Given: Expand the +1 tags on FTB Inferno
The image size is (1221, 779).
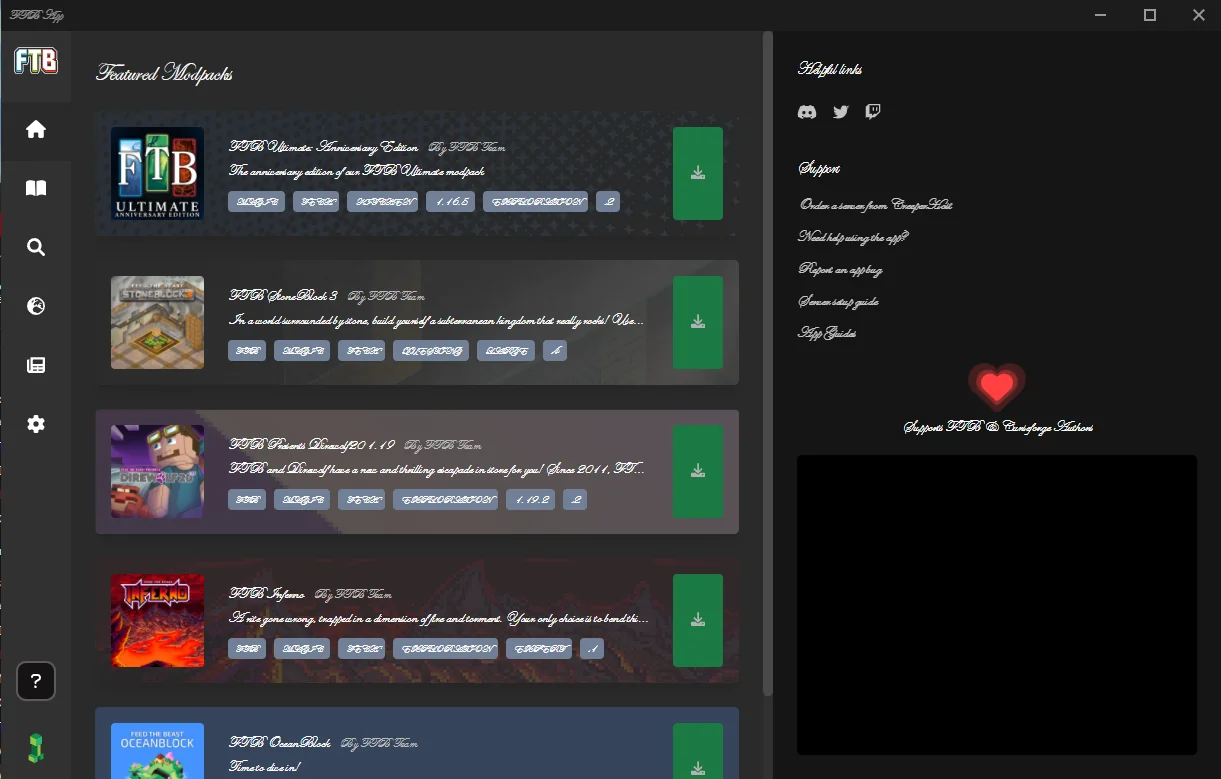Looking at the screenshot, I should pyautogui.click(x=592, y=649).
